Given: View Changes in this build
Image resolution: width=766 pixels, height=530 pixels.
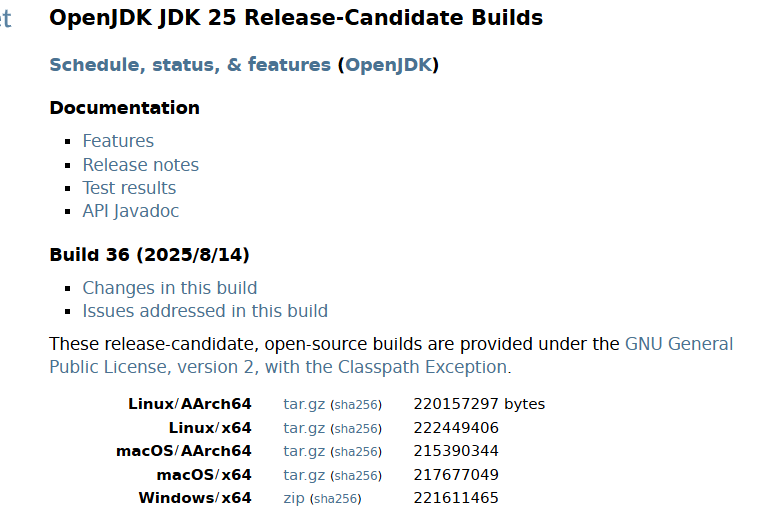Looking at the screenshot, I should coord(170,288).
